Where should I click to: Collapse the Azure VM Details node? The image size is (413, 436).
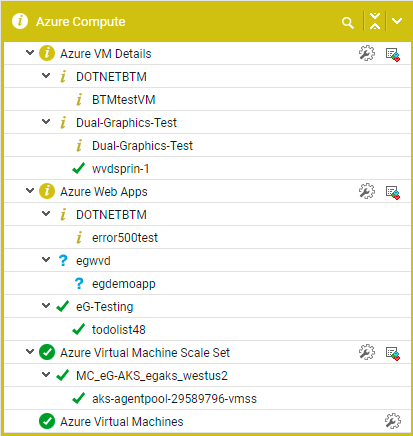(30, 53)
